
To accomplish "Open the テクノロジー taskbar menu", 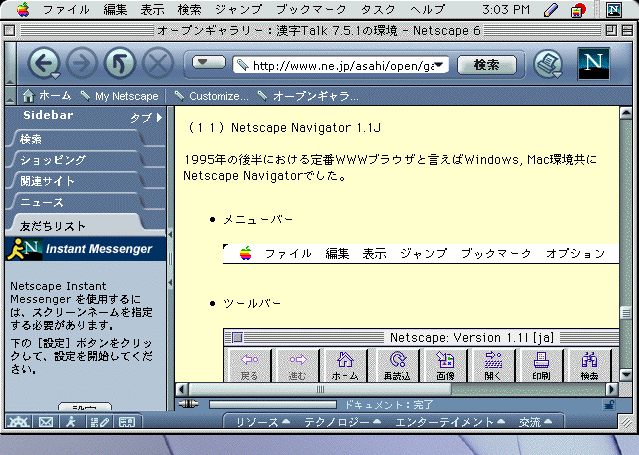I will 343,422.
